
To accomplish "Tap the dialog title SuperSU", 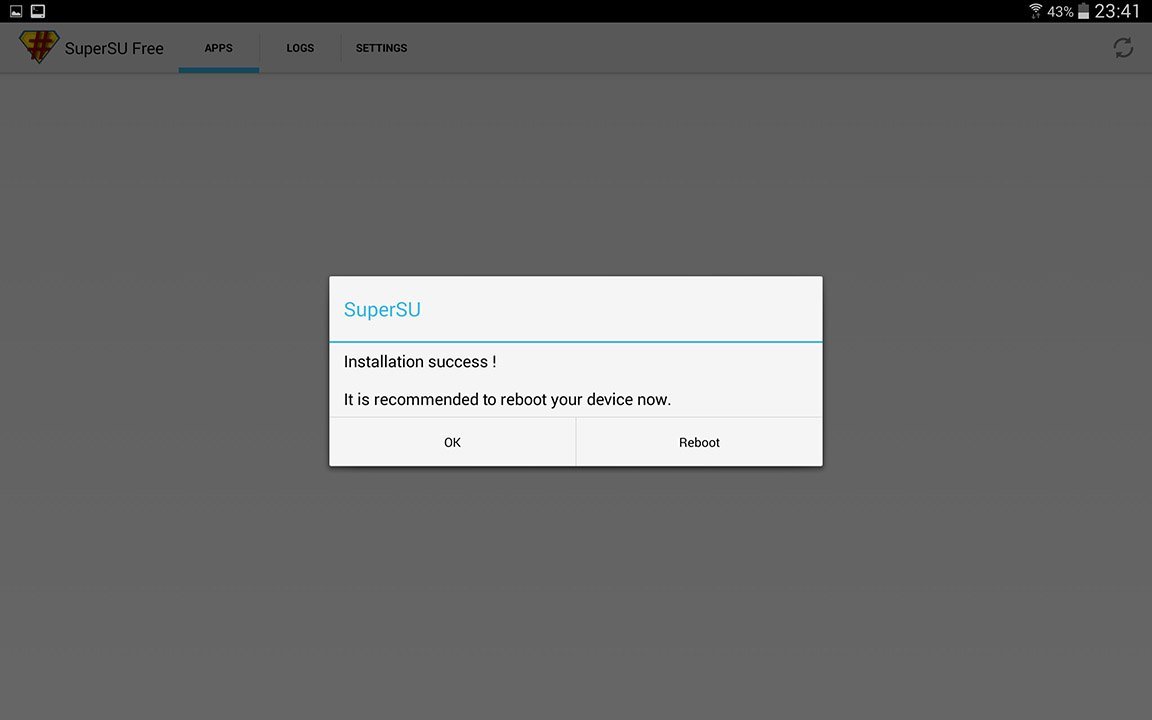I will click(x=382, y=309).
